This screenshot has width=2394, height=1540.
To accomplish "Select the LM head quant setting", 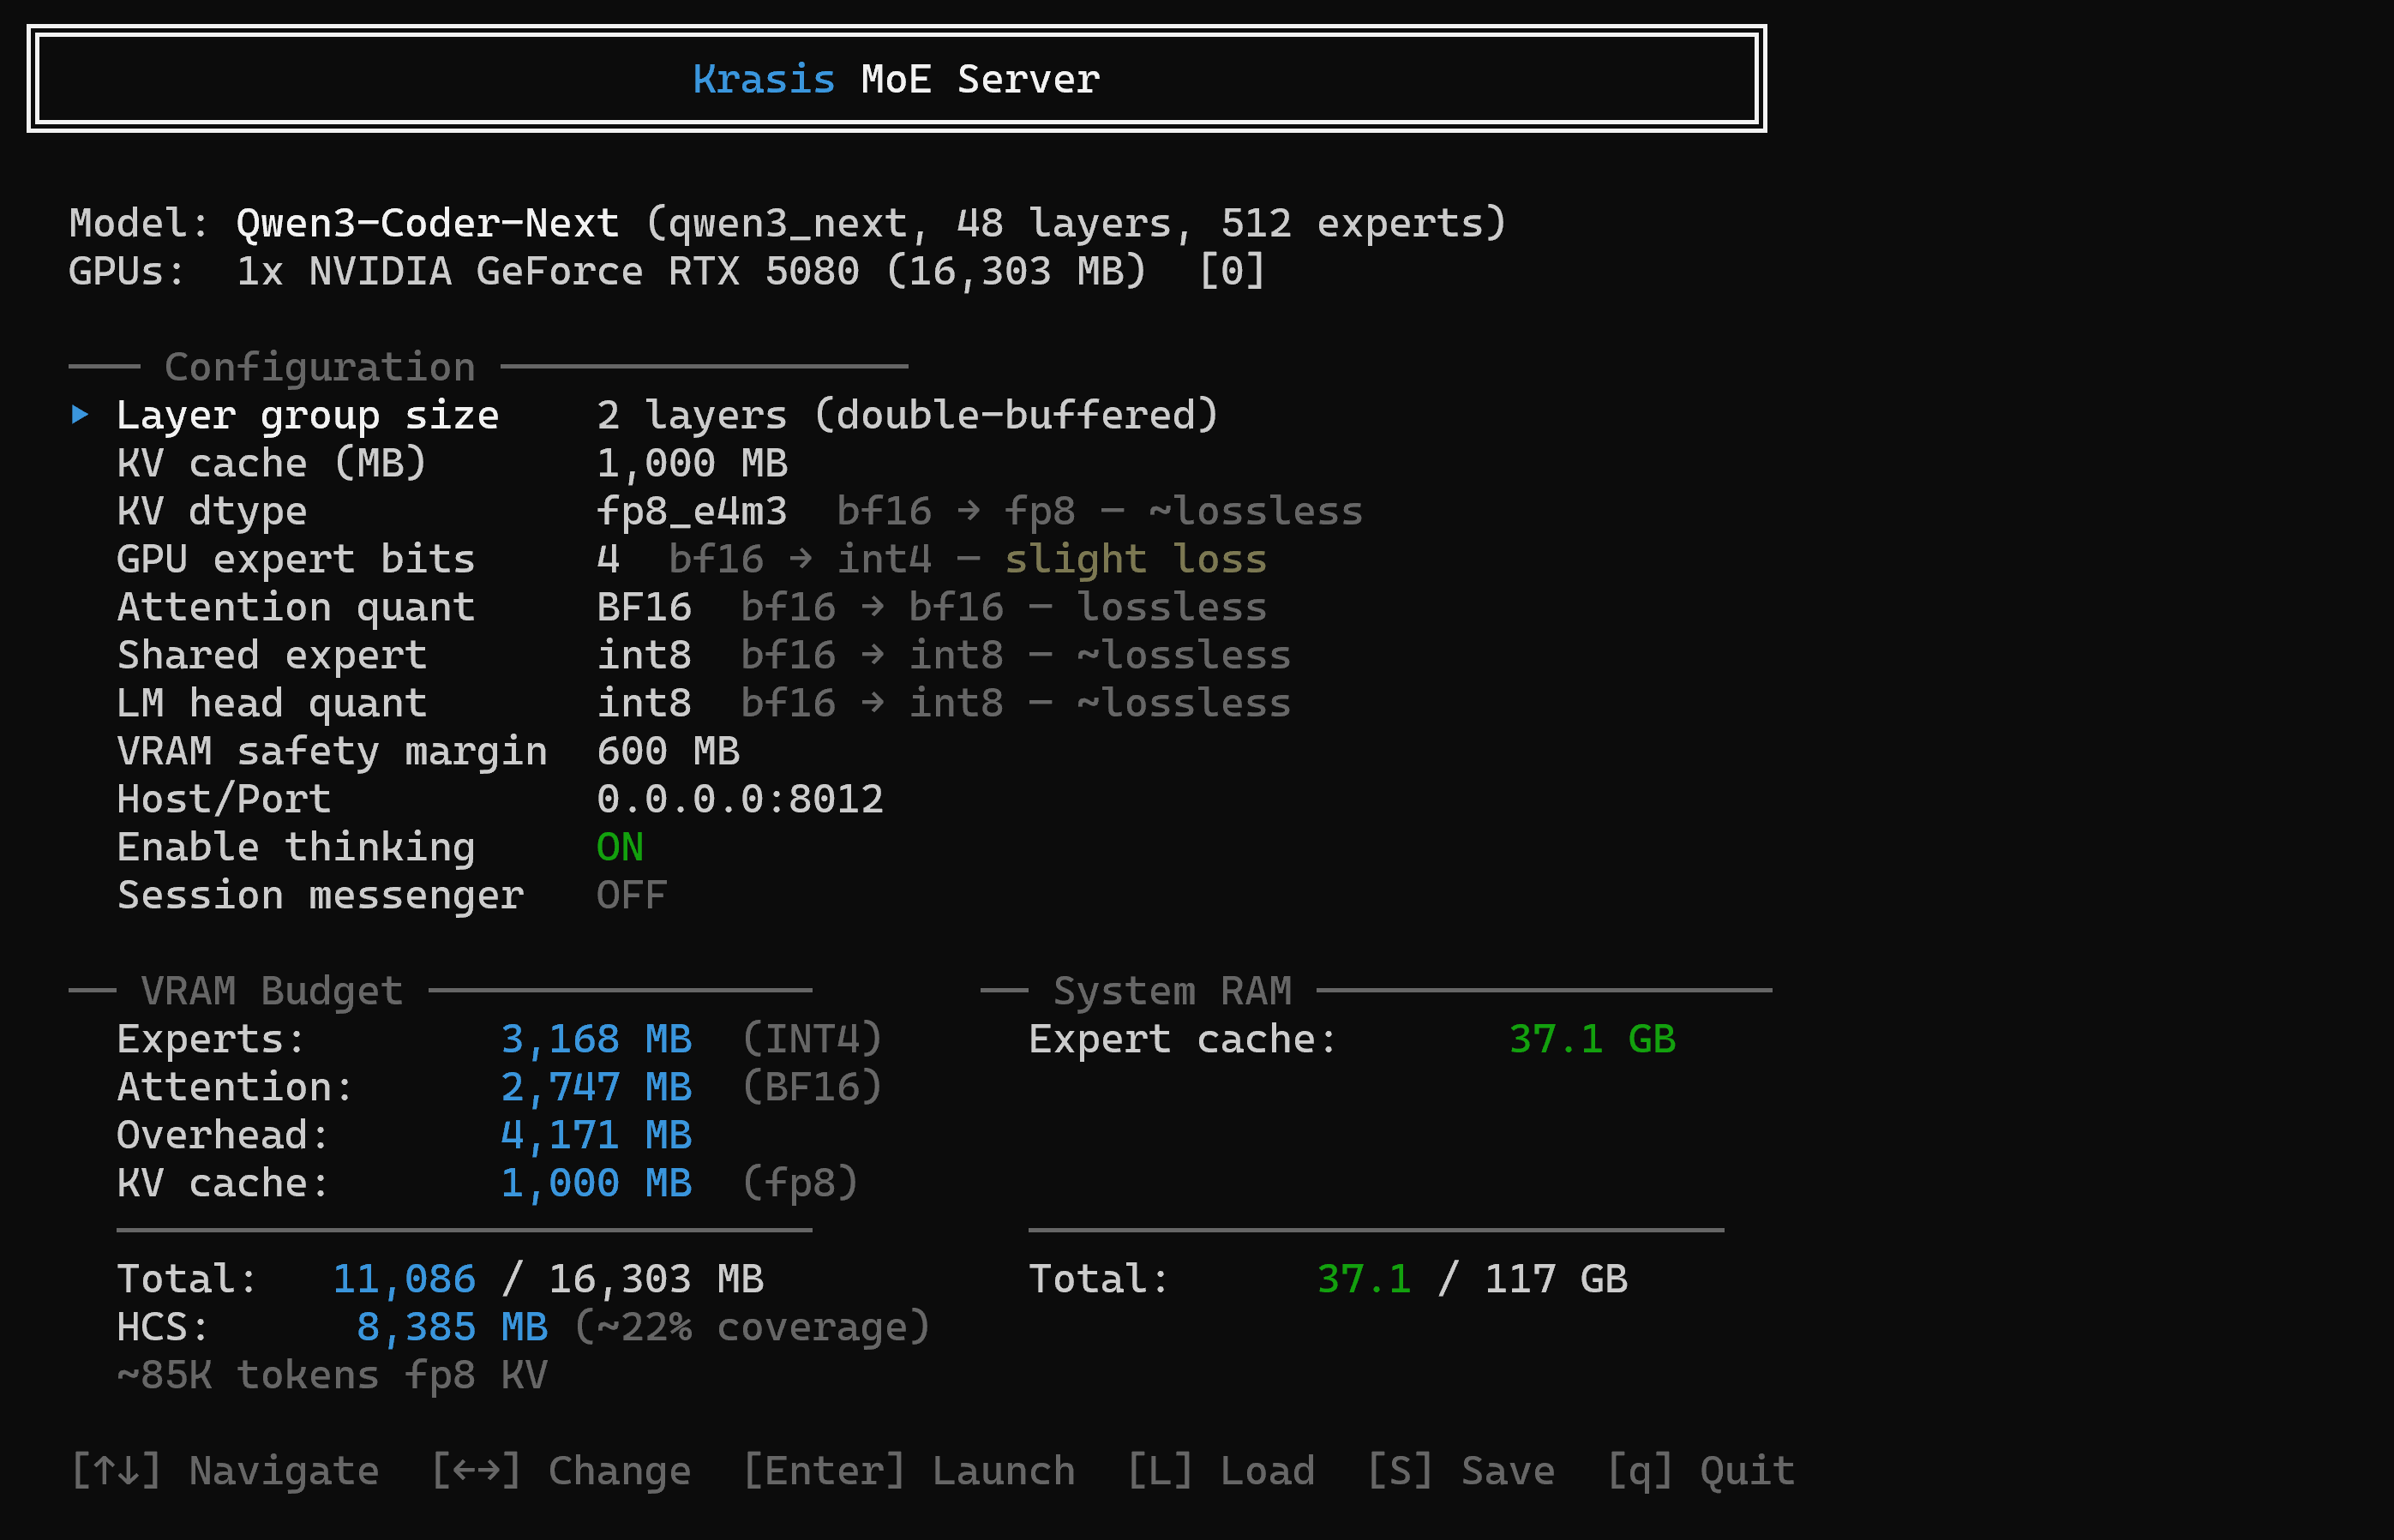I will (x=272, y=702).
